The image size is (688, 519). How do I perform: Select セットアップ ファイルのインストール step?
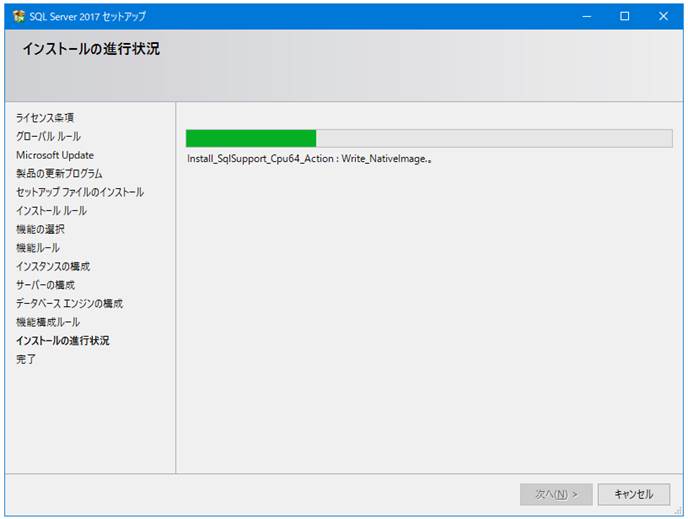point(80,192)
